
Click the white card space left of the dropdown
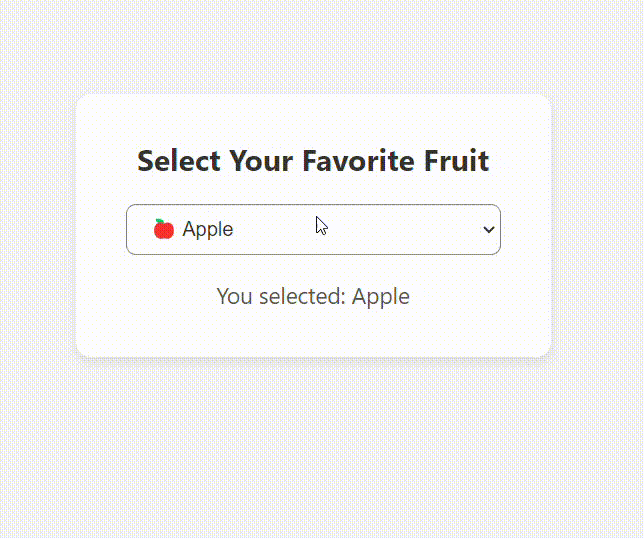click(101, 229)
